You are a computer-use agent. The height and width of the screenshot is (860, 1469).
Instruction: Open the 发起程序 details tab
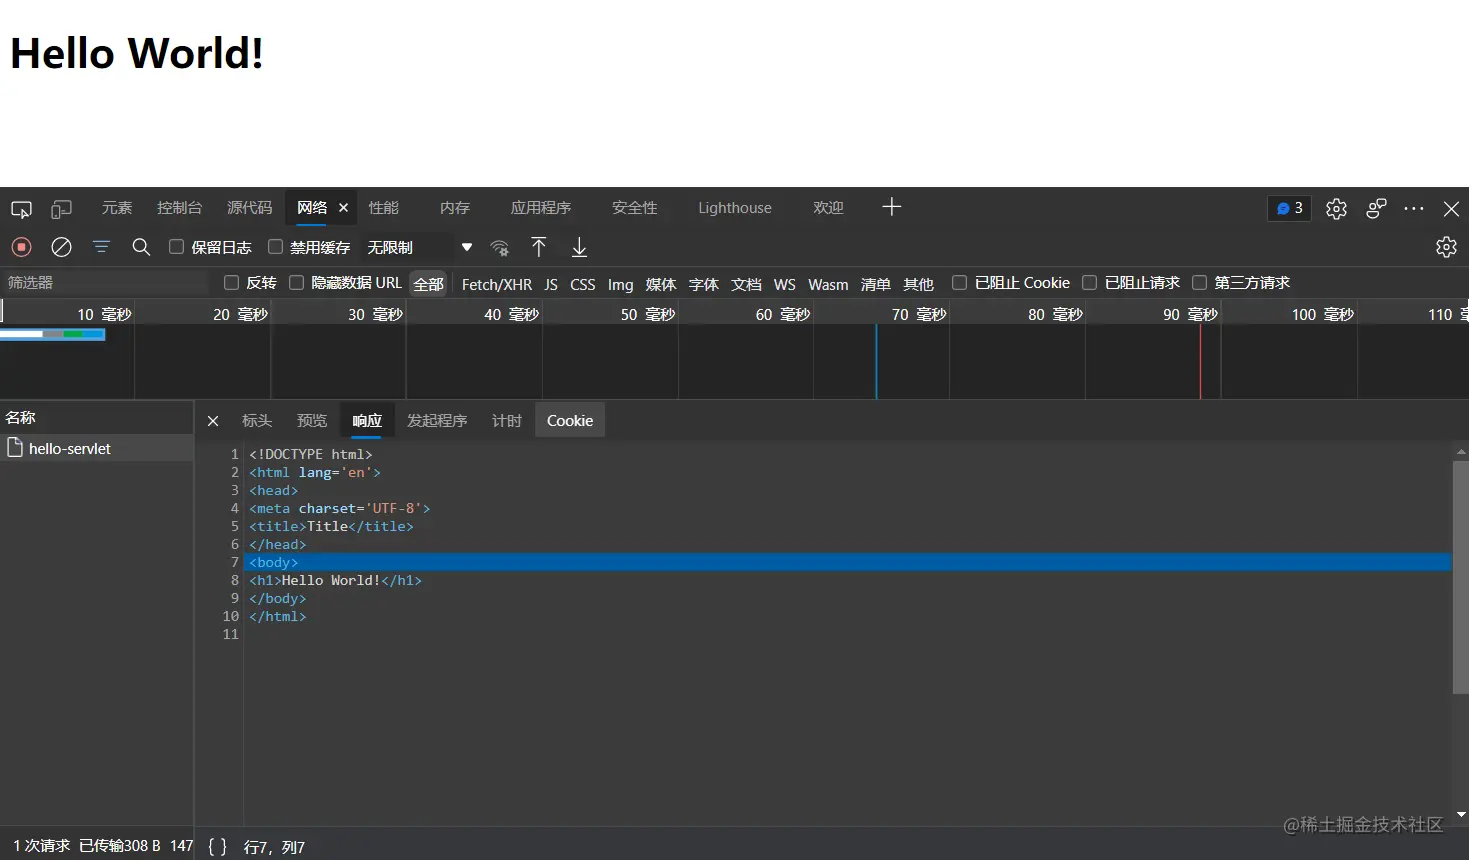(437, 421)
